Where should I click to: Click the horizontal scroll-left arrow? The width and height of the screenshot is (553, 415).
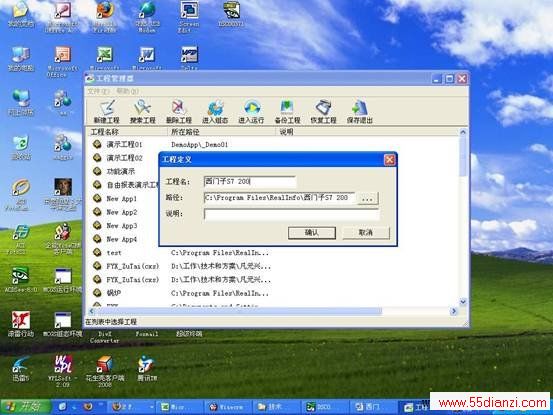(x=92, y=311)
